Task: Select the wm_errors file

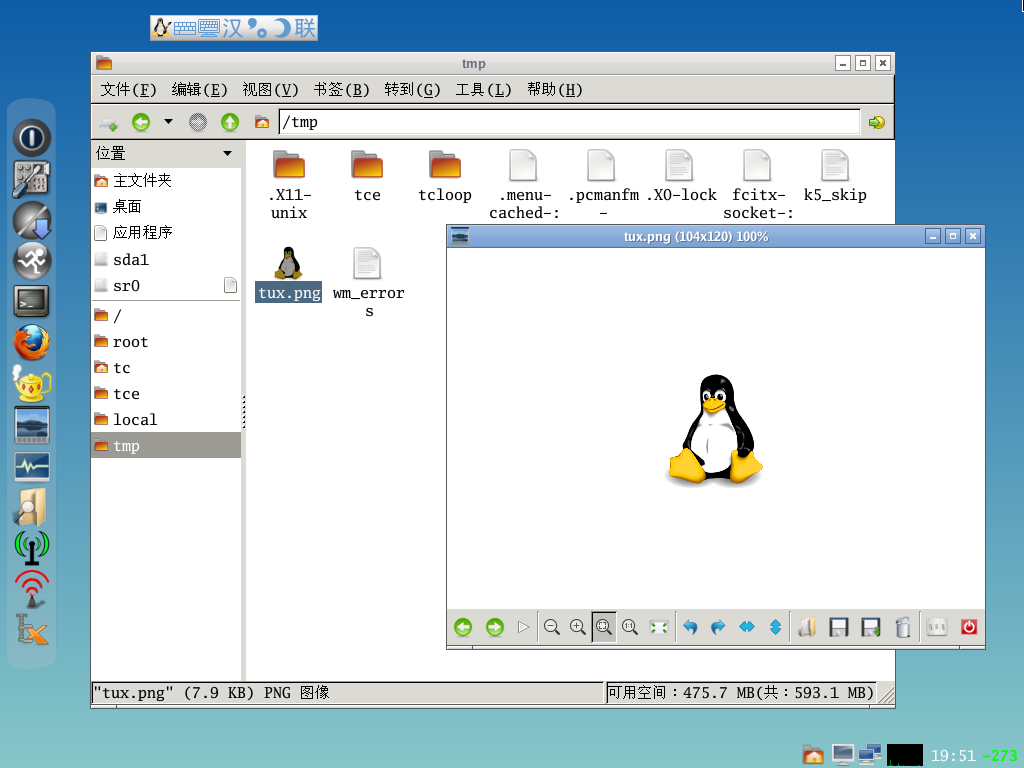Action: tap(368, 283)
